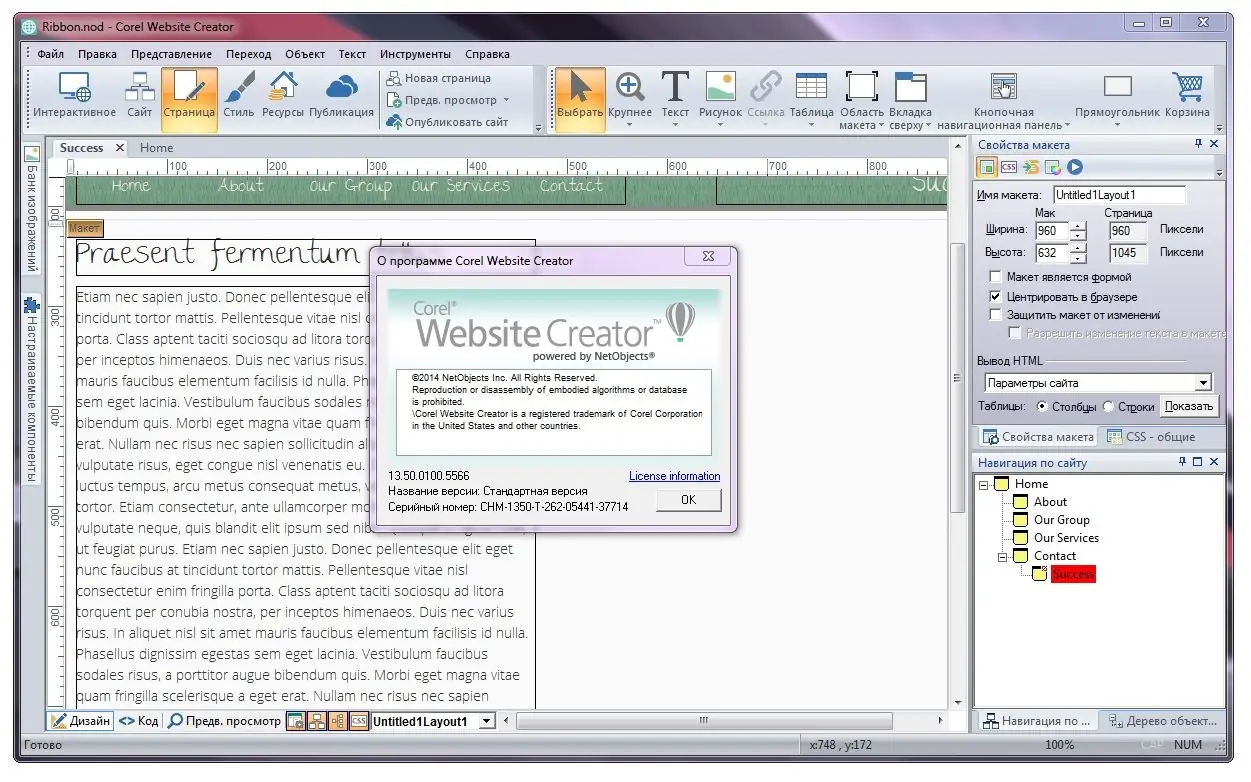
Task: Open the Представление menu
Action: tap(171, 54)
